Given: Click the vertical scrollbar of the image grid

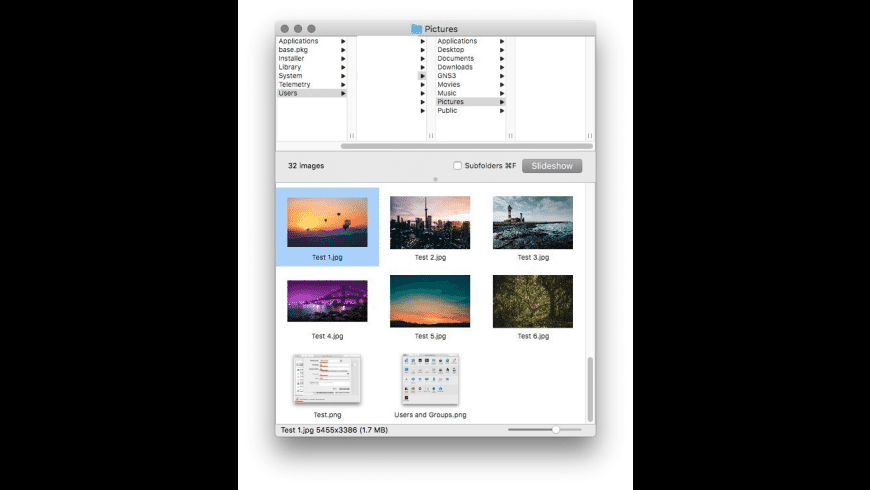Looking at the screenshot, I should click(x=590, y=390).
